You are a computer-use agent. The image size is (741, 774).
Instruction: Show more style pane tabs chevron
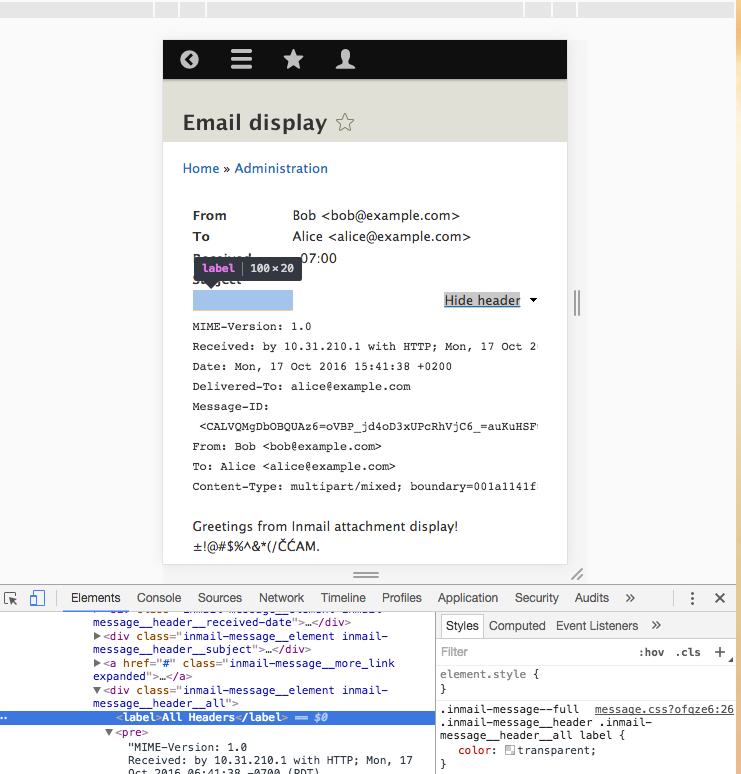pyautogui.click(x=656, y=625)
